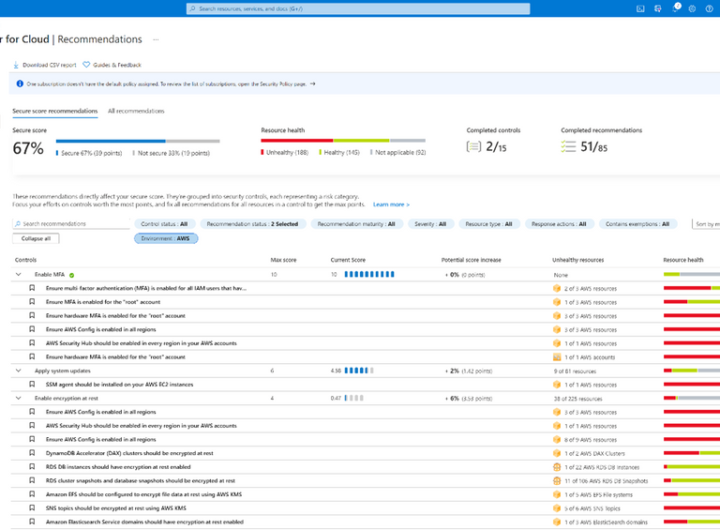Click icon beside AWS ElasticSearch domains

pos(557,522)
